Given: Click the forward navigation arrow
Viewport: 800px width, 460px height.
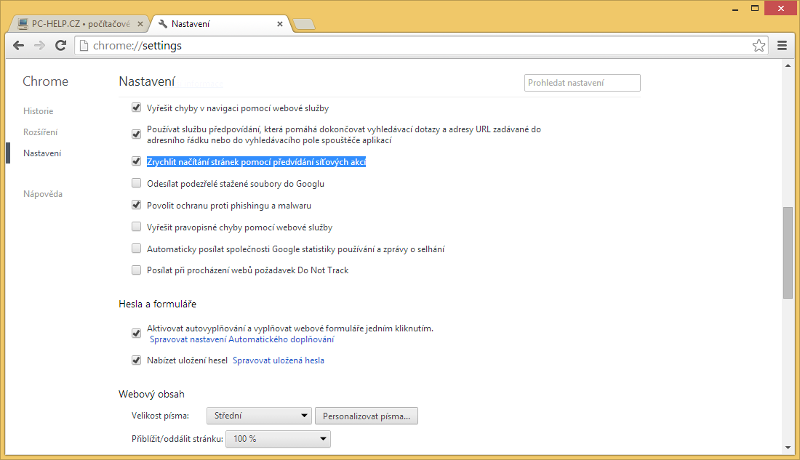Looking at the screenshot, I should pos(39,45).
